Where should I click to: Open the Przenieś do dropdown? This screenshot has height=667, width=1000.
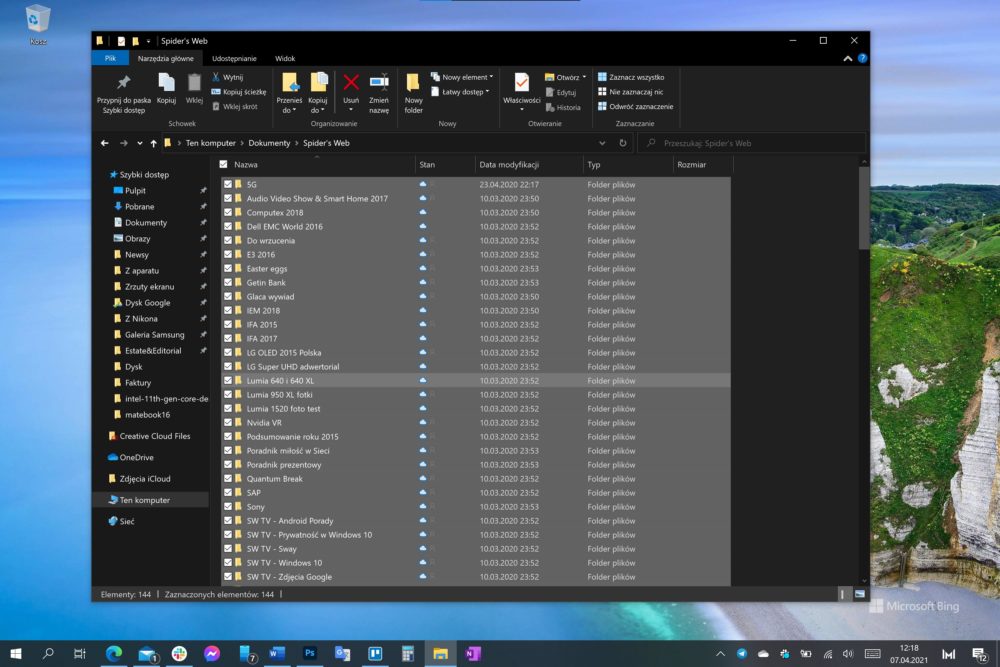pos(289,105)
